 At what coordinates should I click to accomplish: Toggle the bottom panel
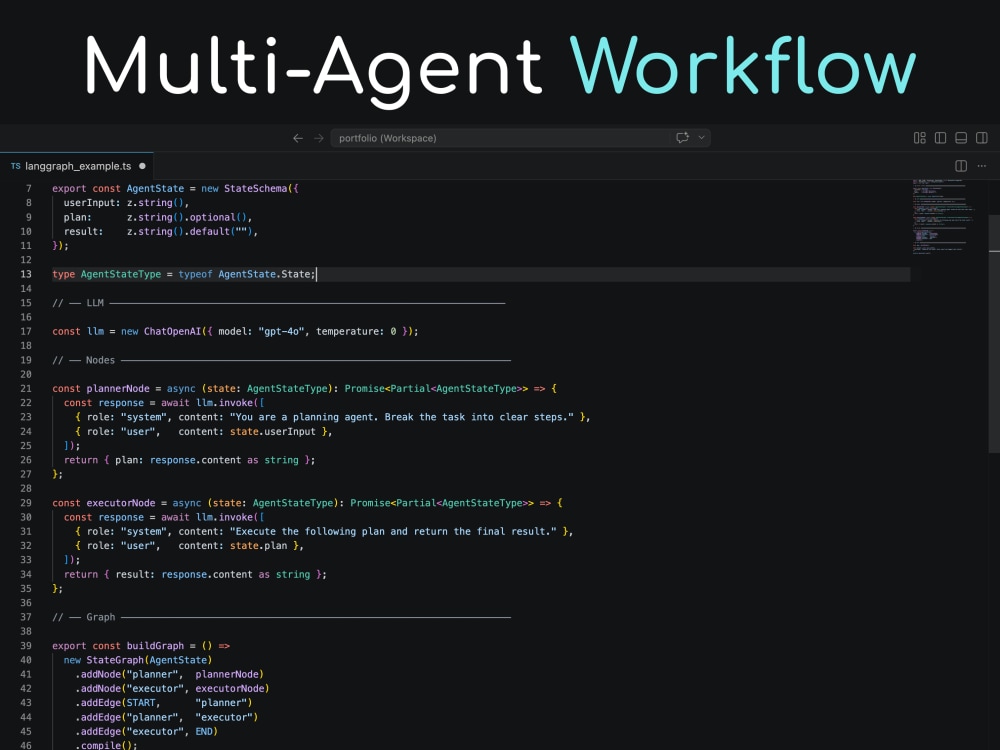(x=961, y=138)
